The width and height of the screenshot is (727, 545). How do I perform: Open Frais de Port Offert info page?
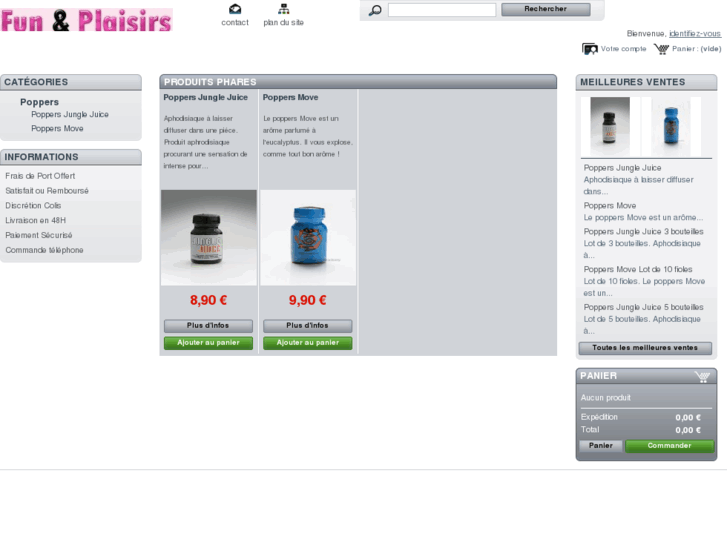coord(40,176)
